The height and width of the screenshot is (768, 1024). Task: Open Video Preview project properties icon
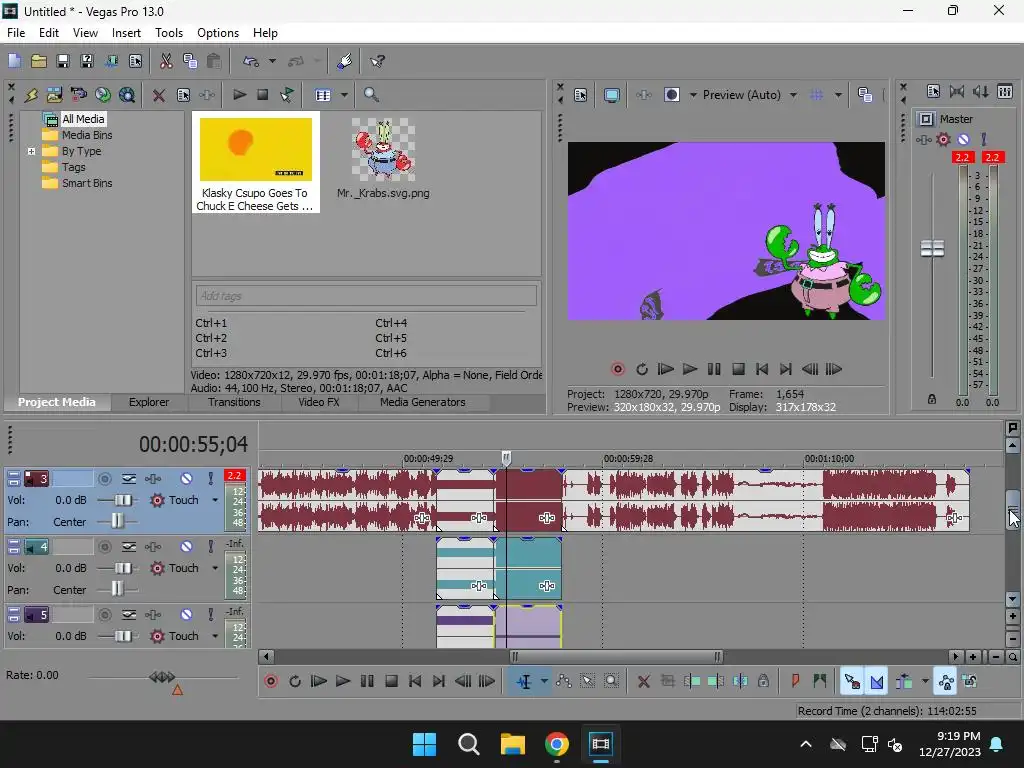[581, 95]
